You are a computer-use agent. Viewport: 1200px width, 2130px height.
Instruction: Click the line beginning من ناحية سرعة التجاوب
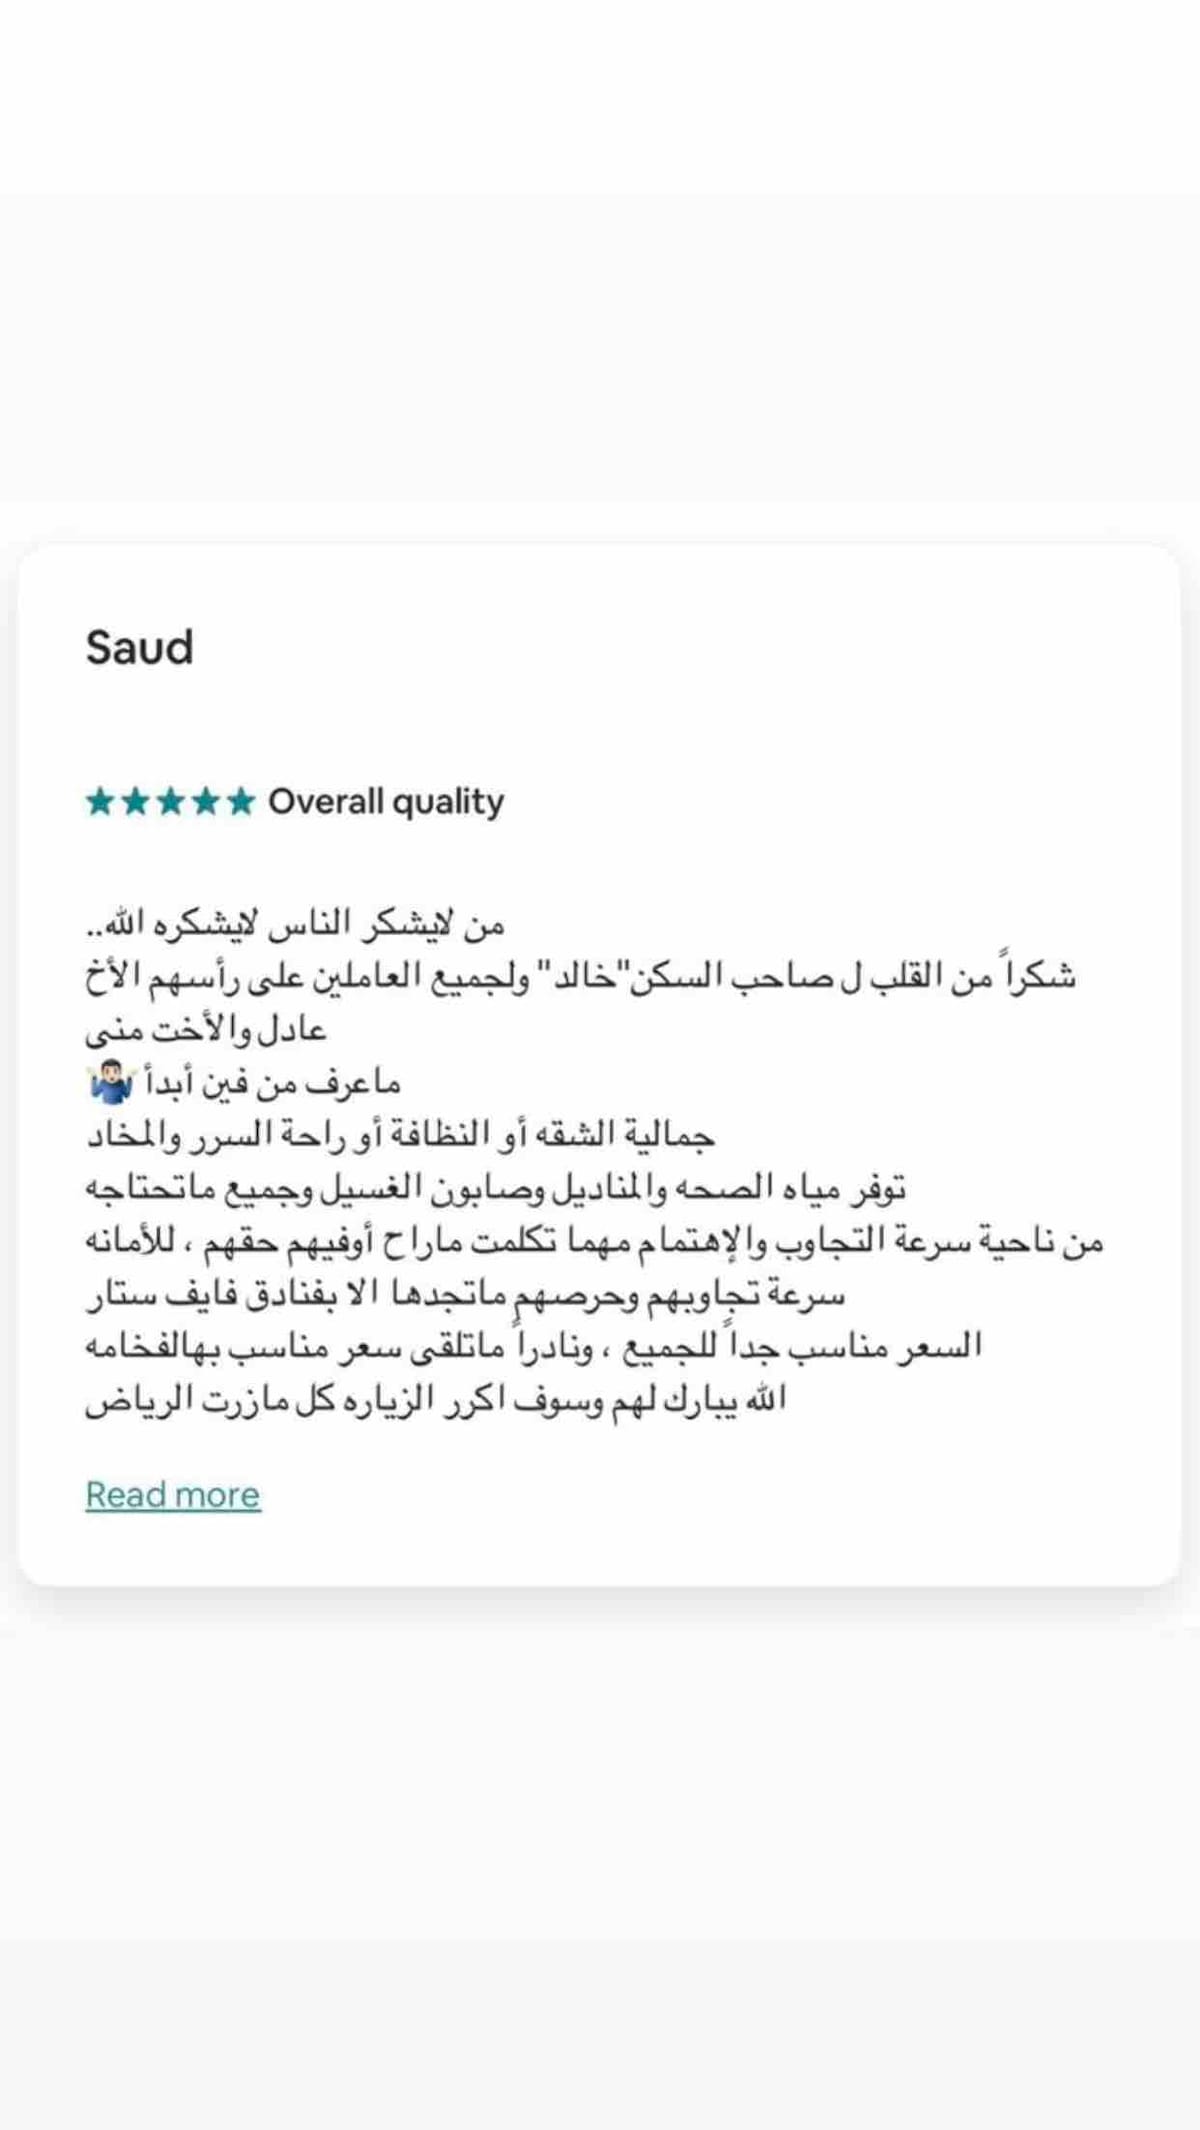point(594,1241)
